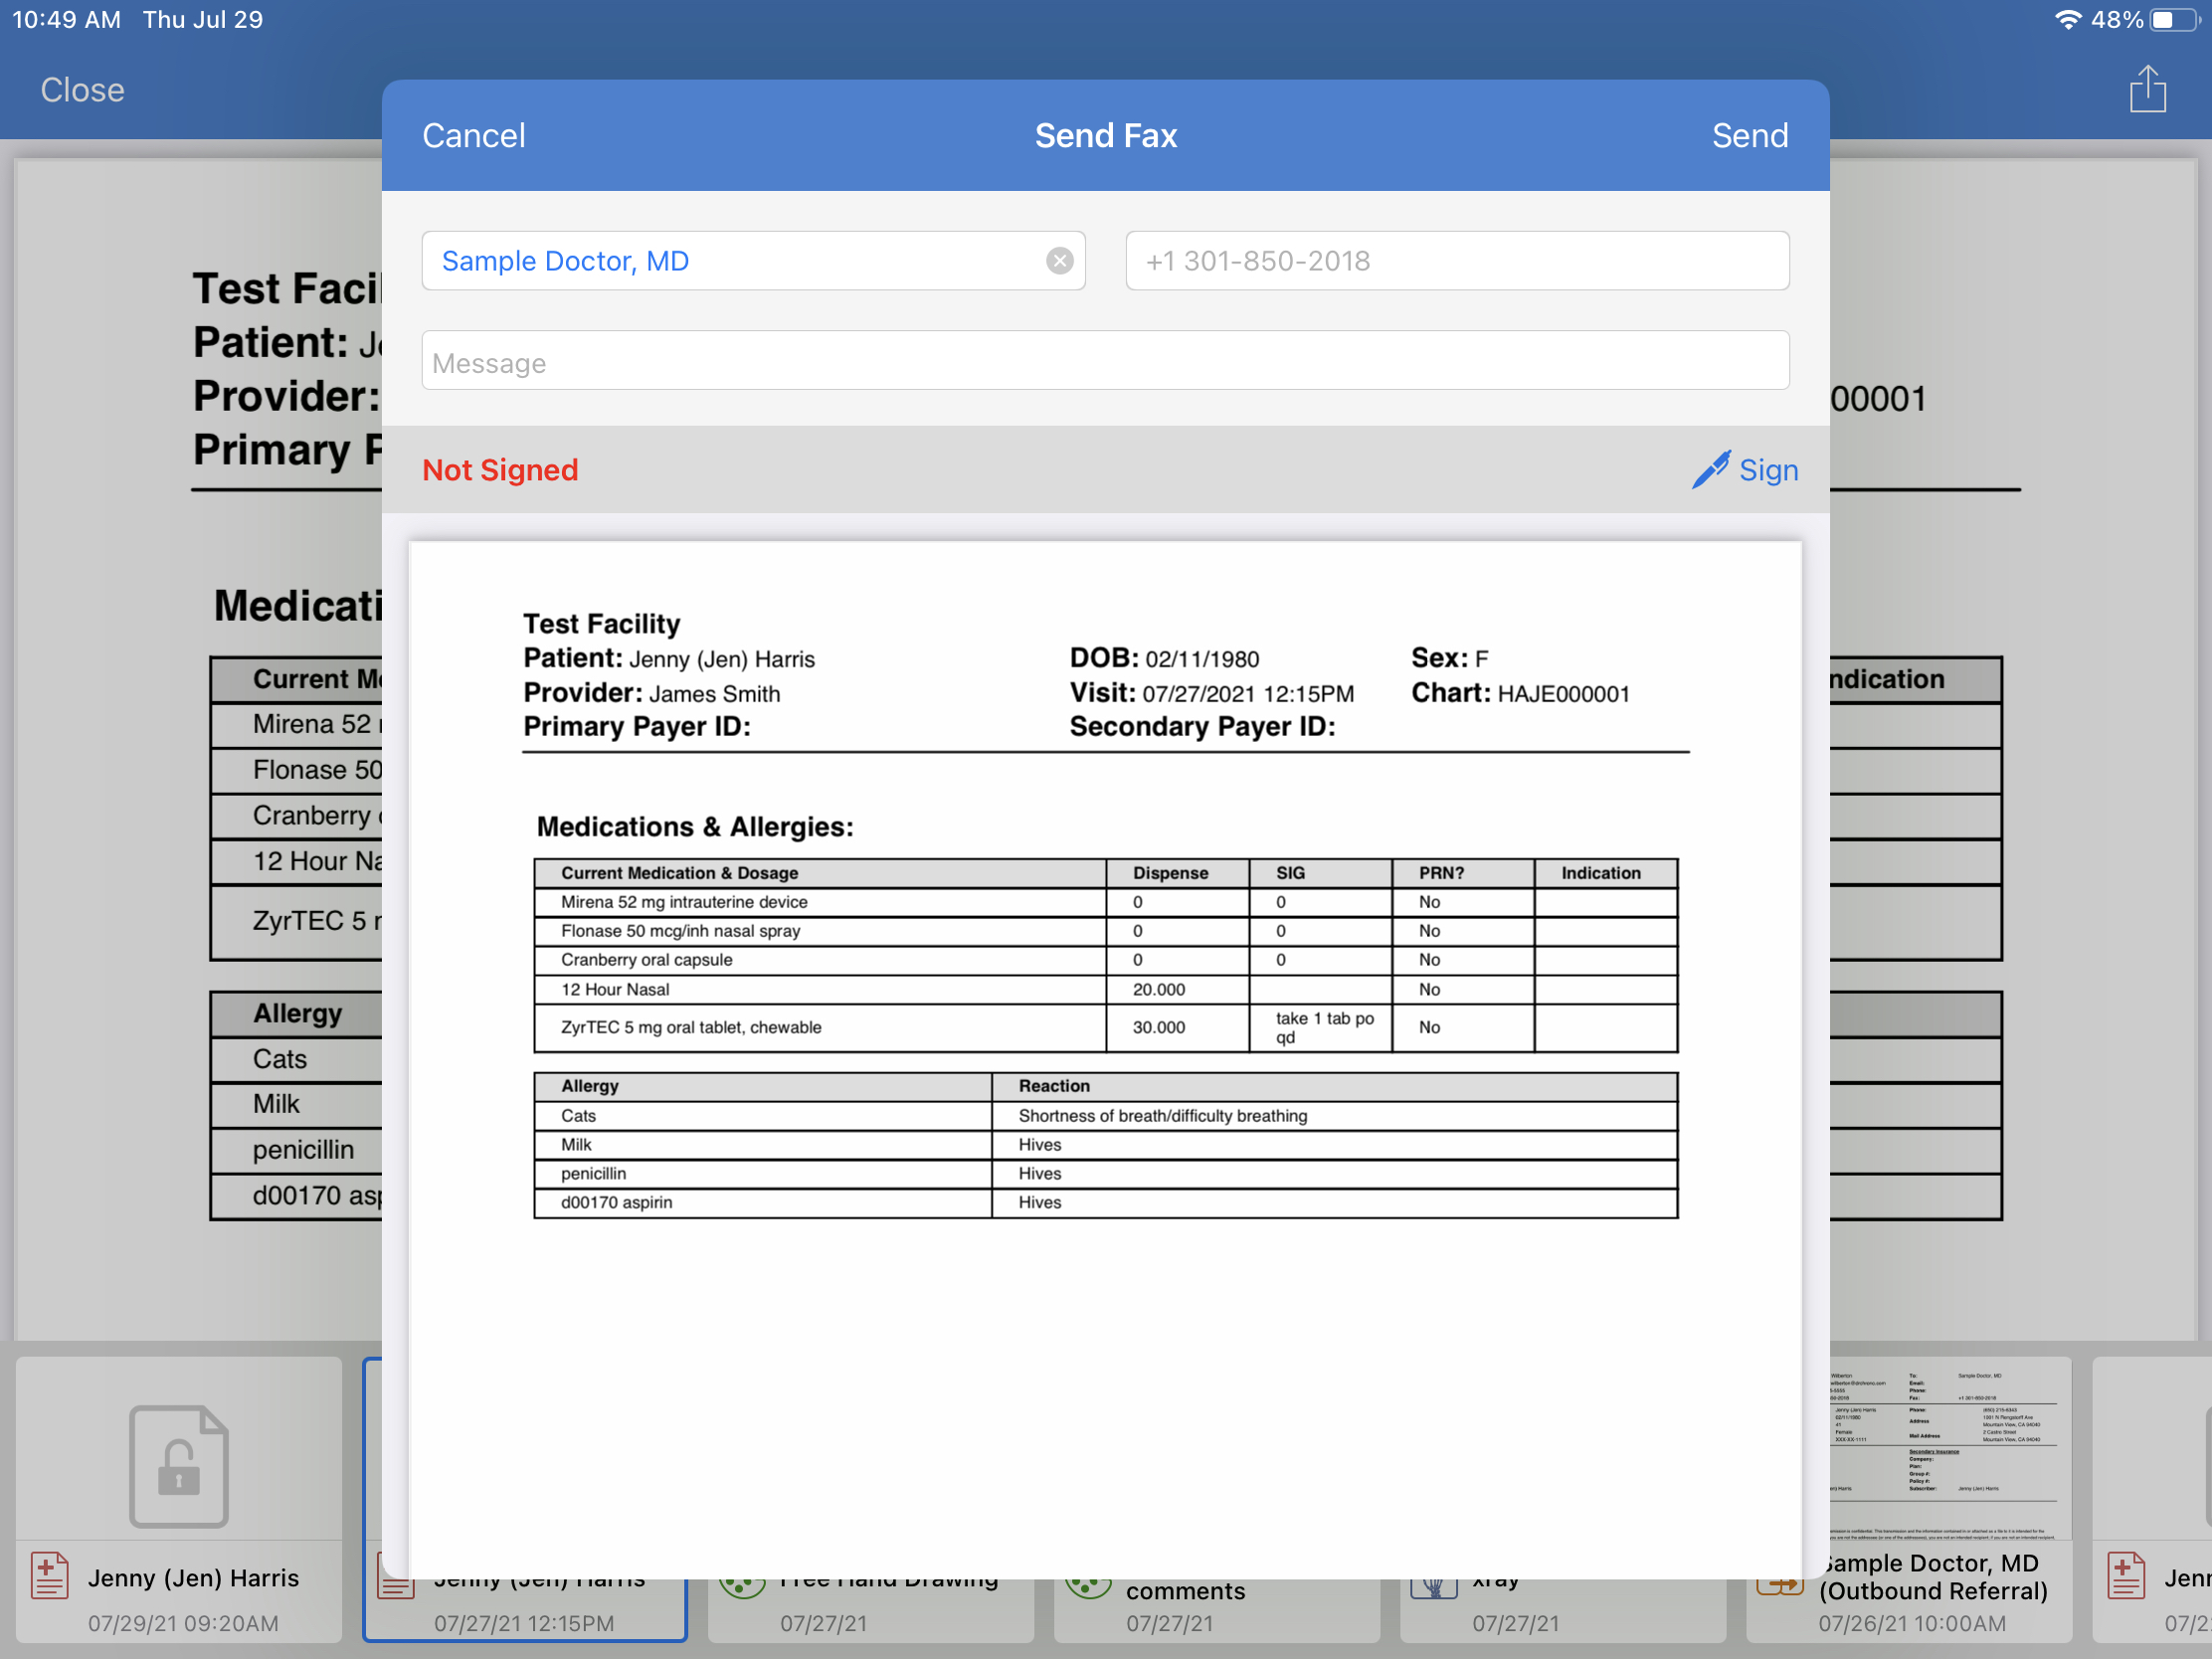This screenshot has width=2212, height=1659.
Task: Tap the penicillin allergy row in preview
Action: pos(1105,1174)
